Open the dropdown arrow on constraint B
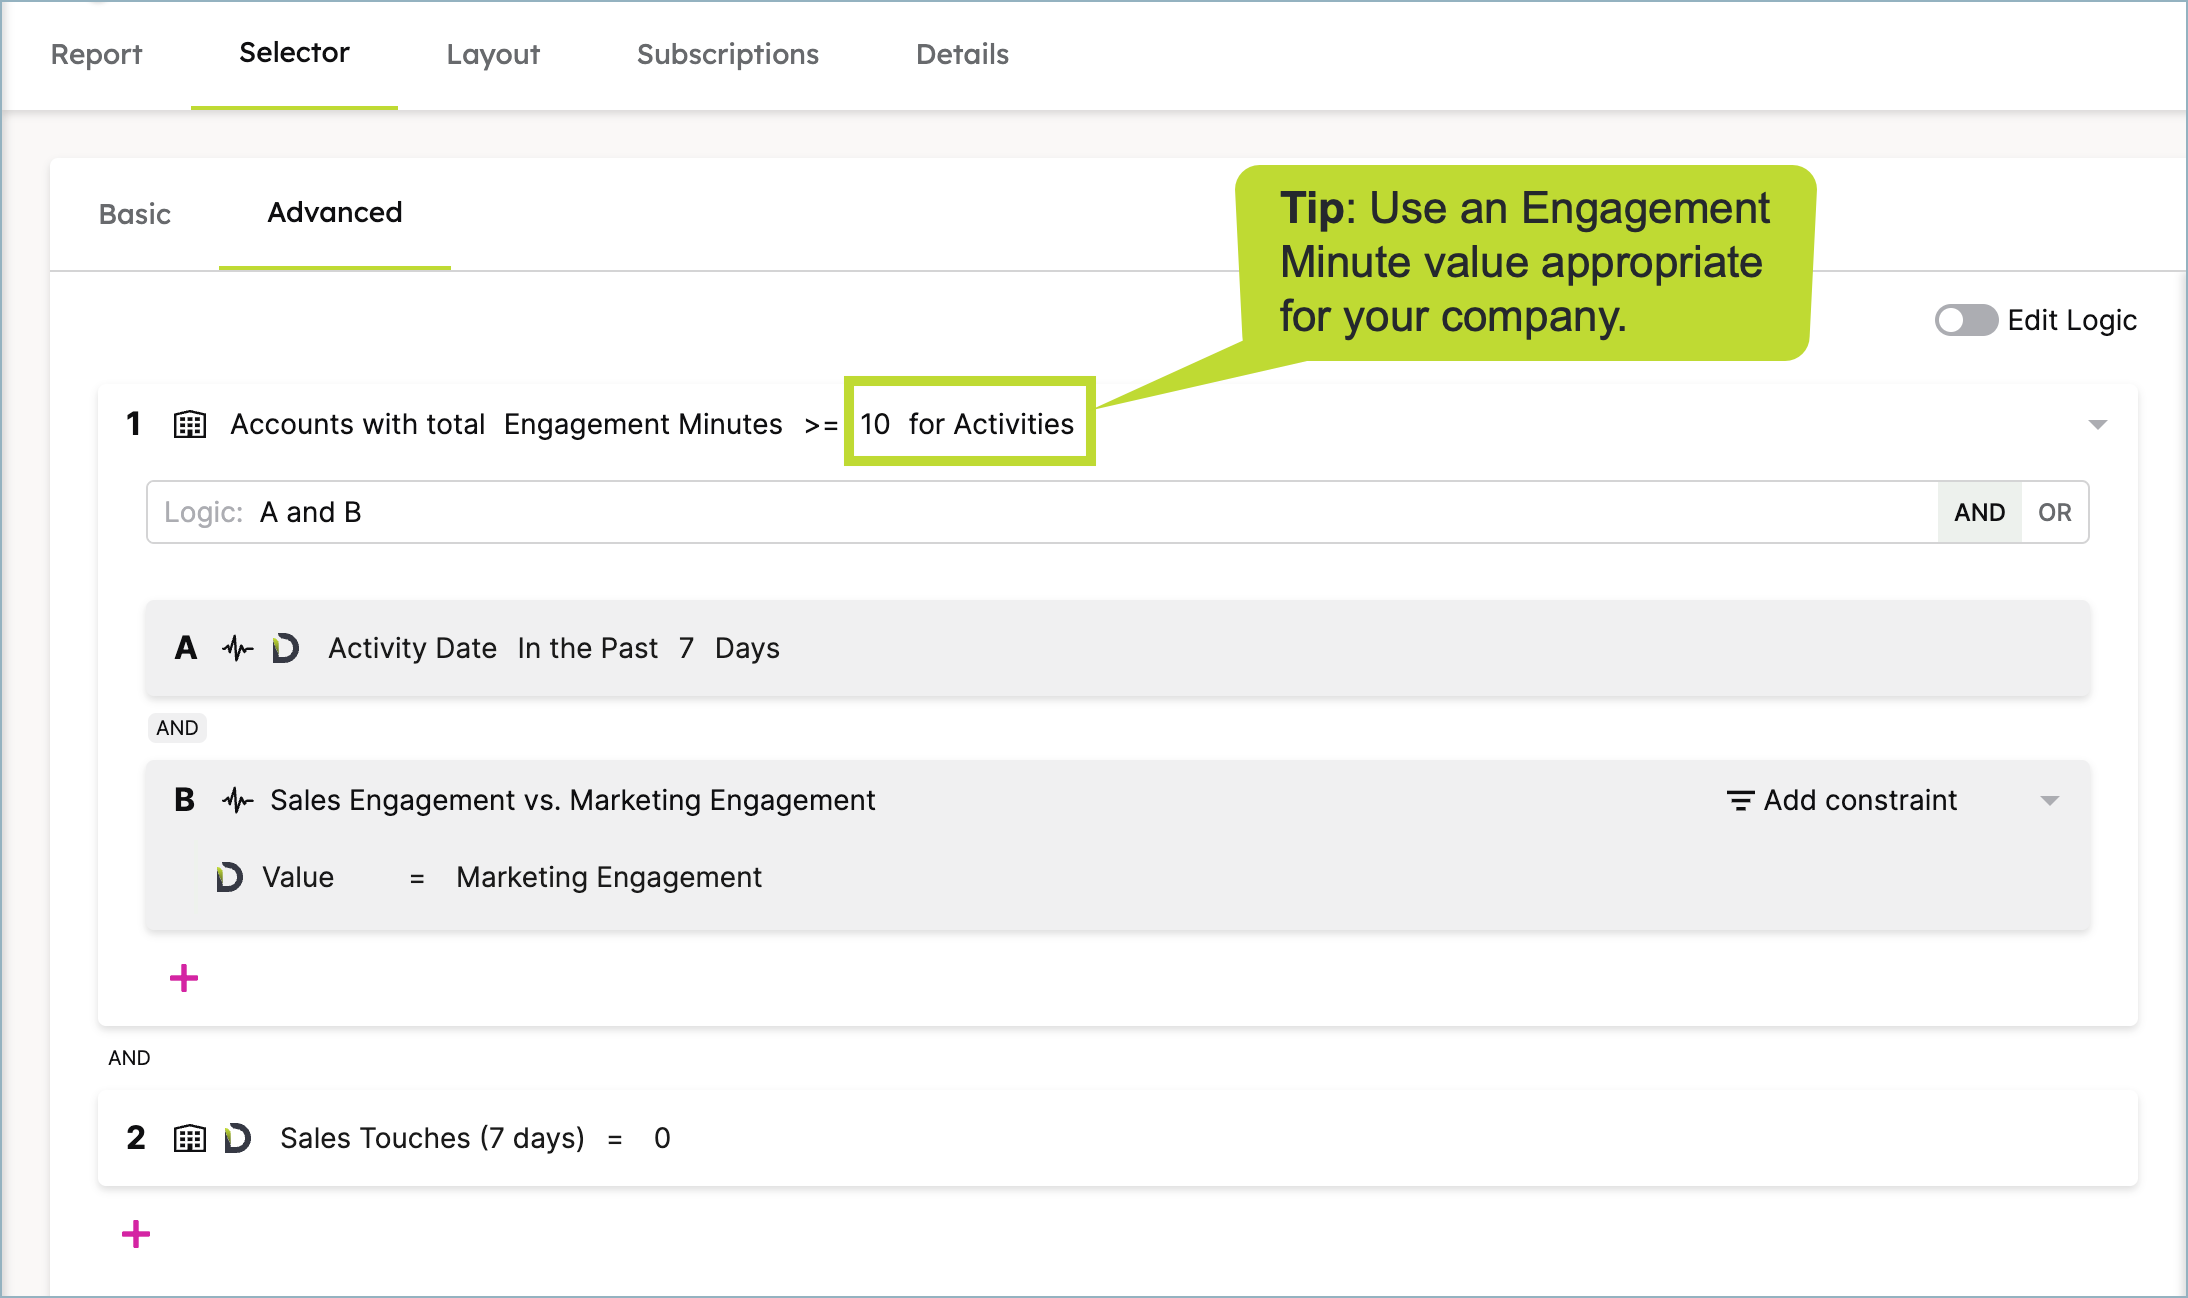The width and height of the screenshot is (2188, 1298). point(2050,801)
